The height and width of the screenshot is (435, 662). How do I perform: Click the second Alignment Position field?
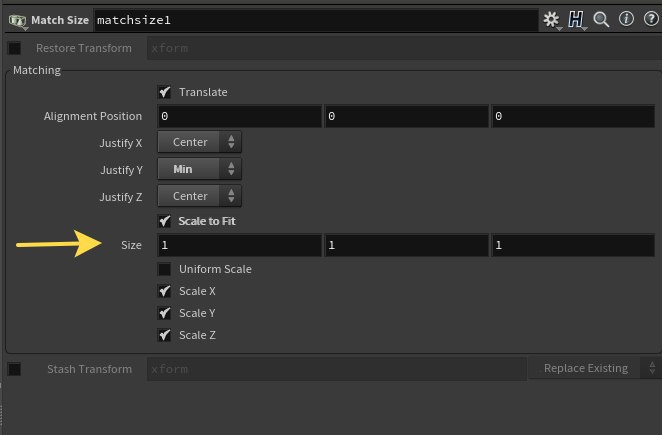pos(406,116)
